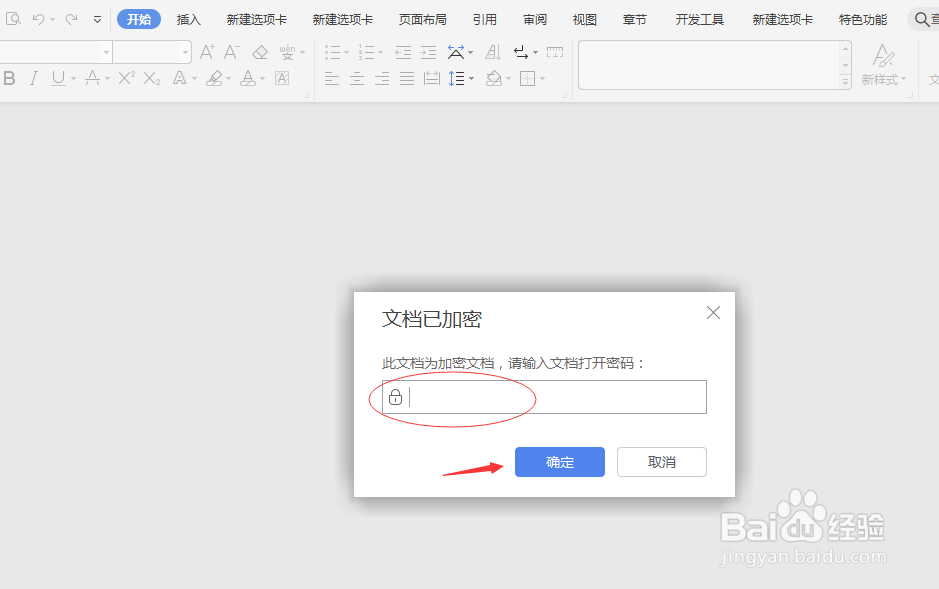This screenshot has height=589, width=939.
Task: Click the 取消 (Cancel) button
Action: [x=661, y=462]
